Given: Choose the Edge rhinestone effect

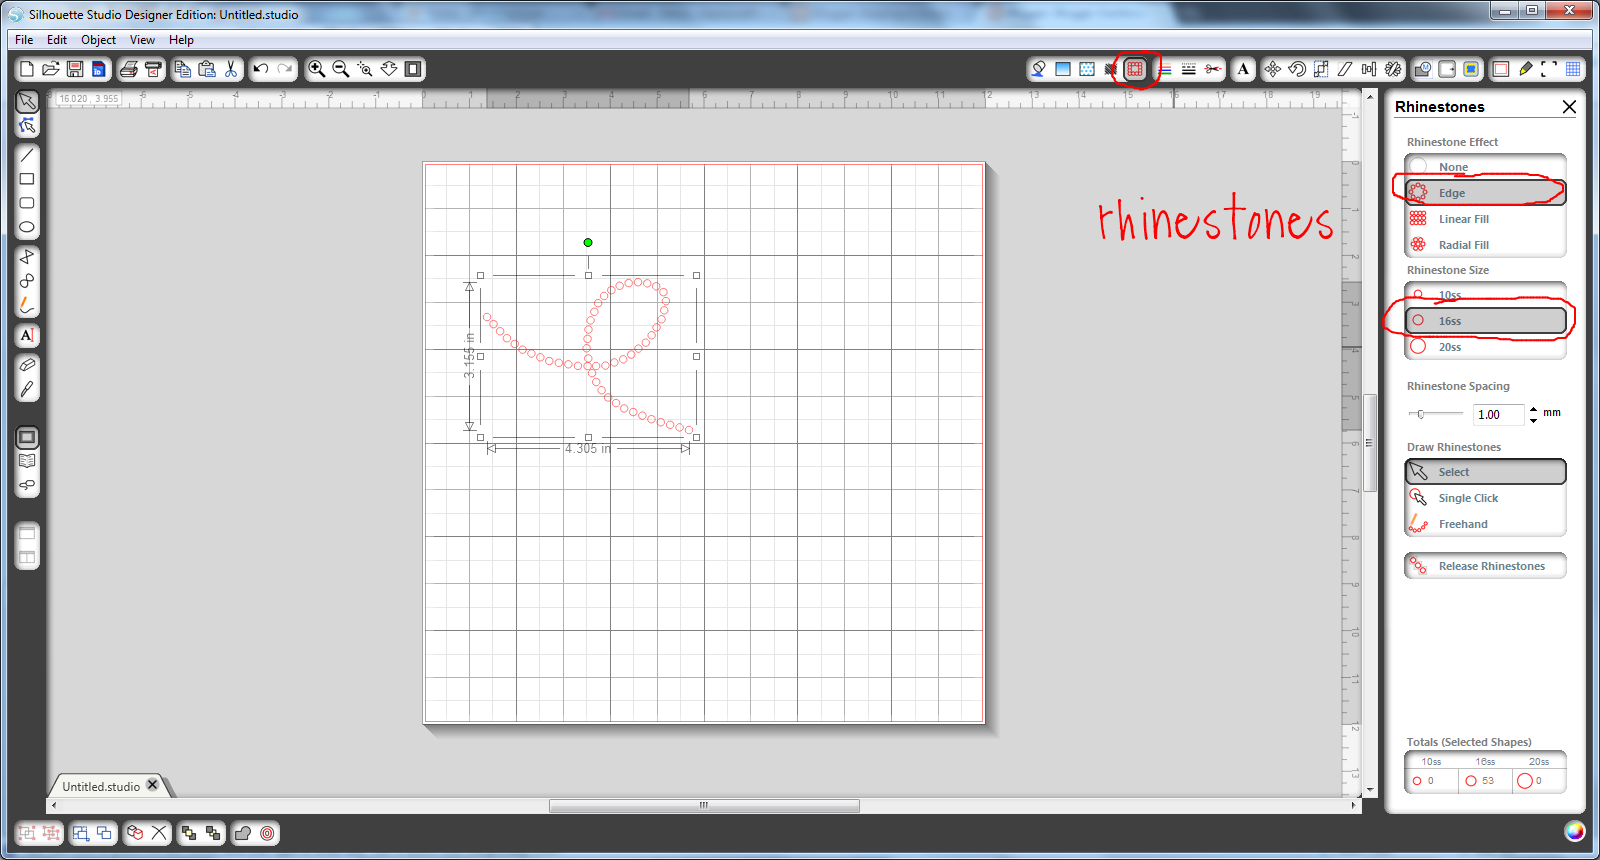Looking at the screenshot, I should coord(1485,193).
